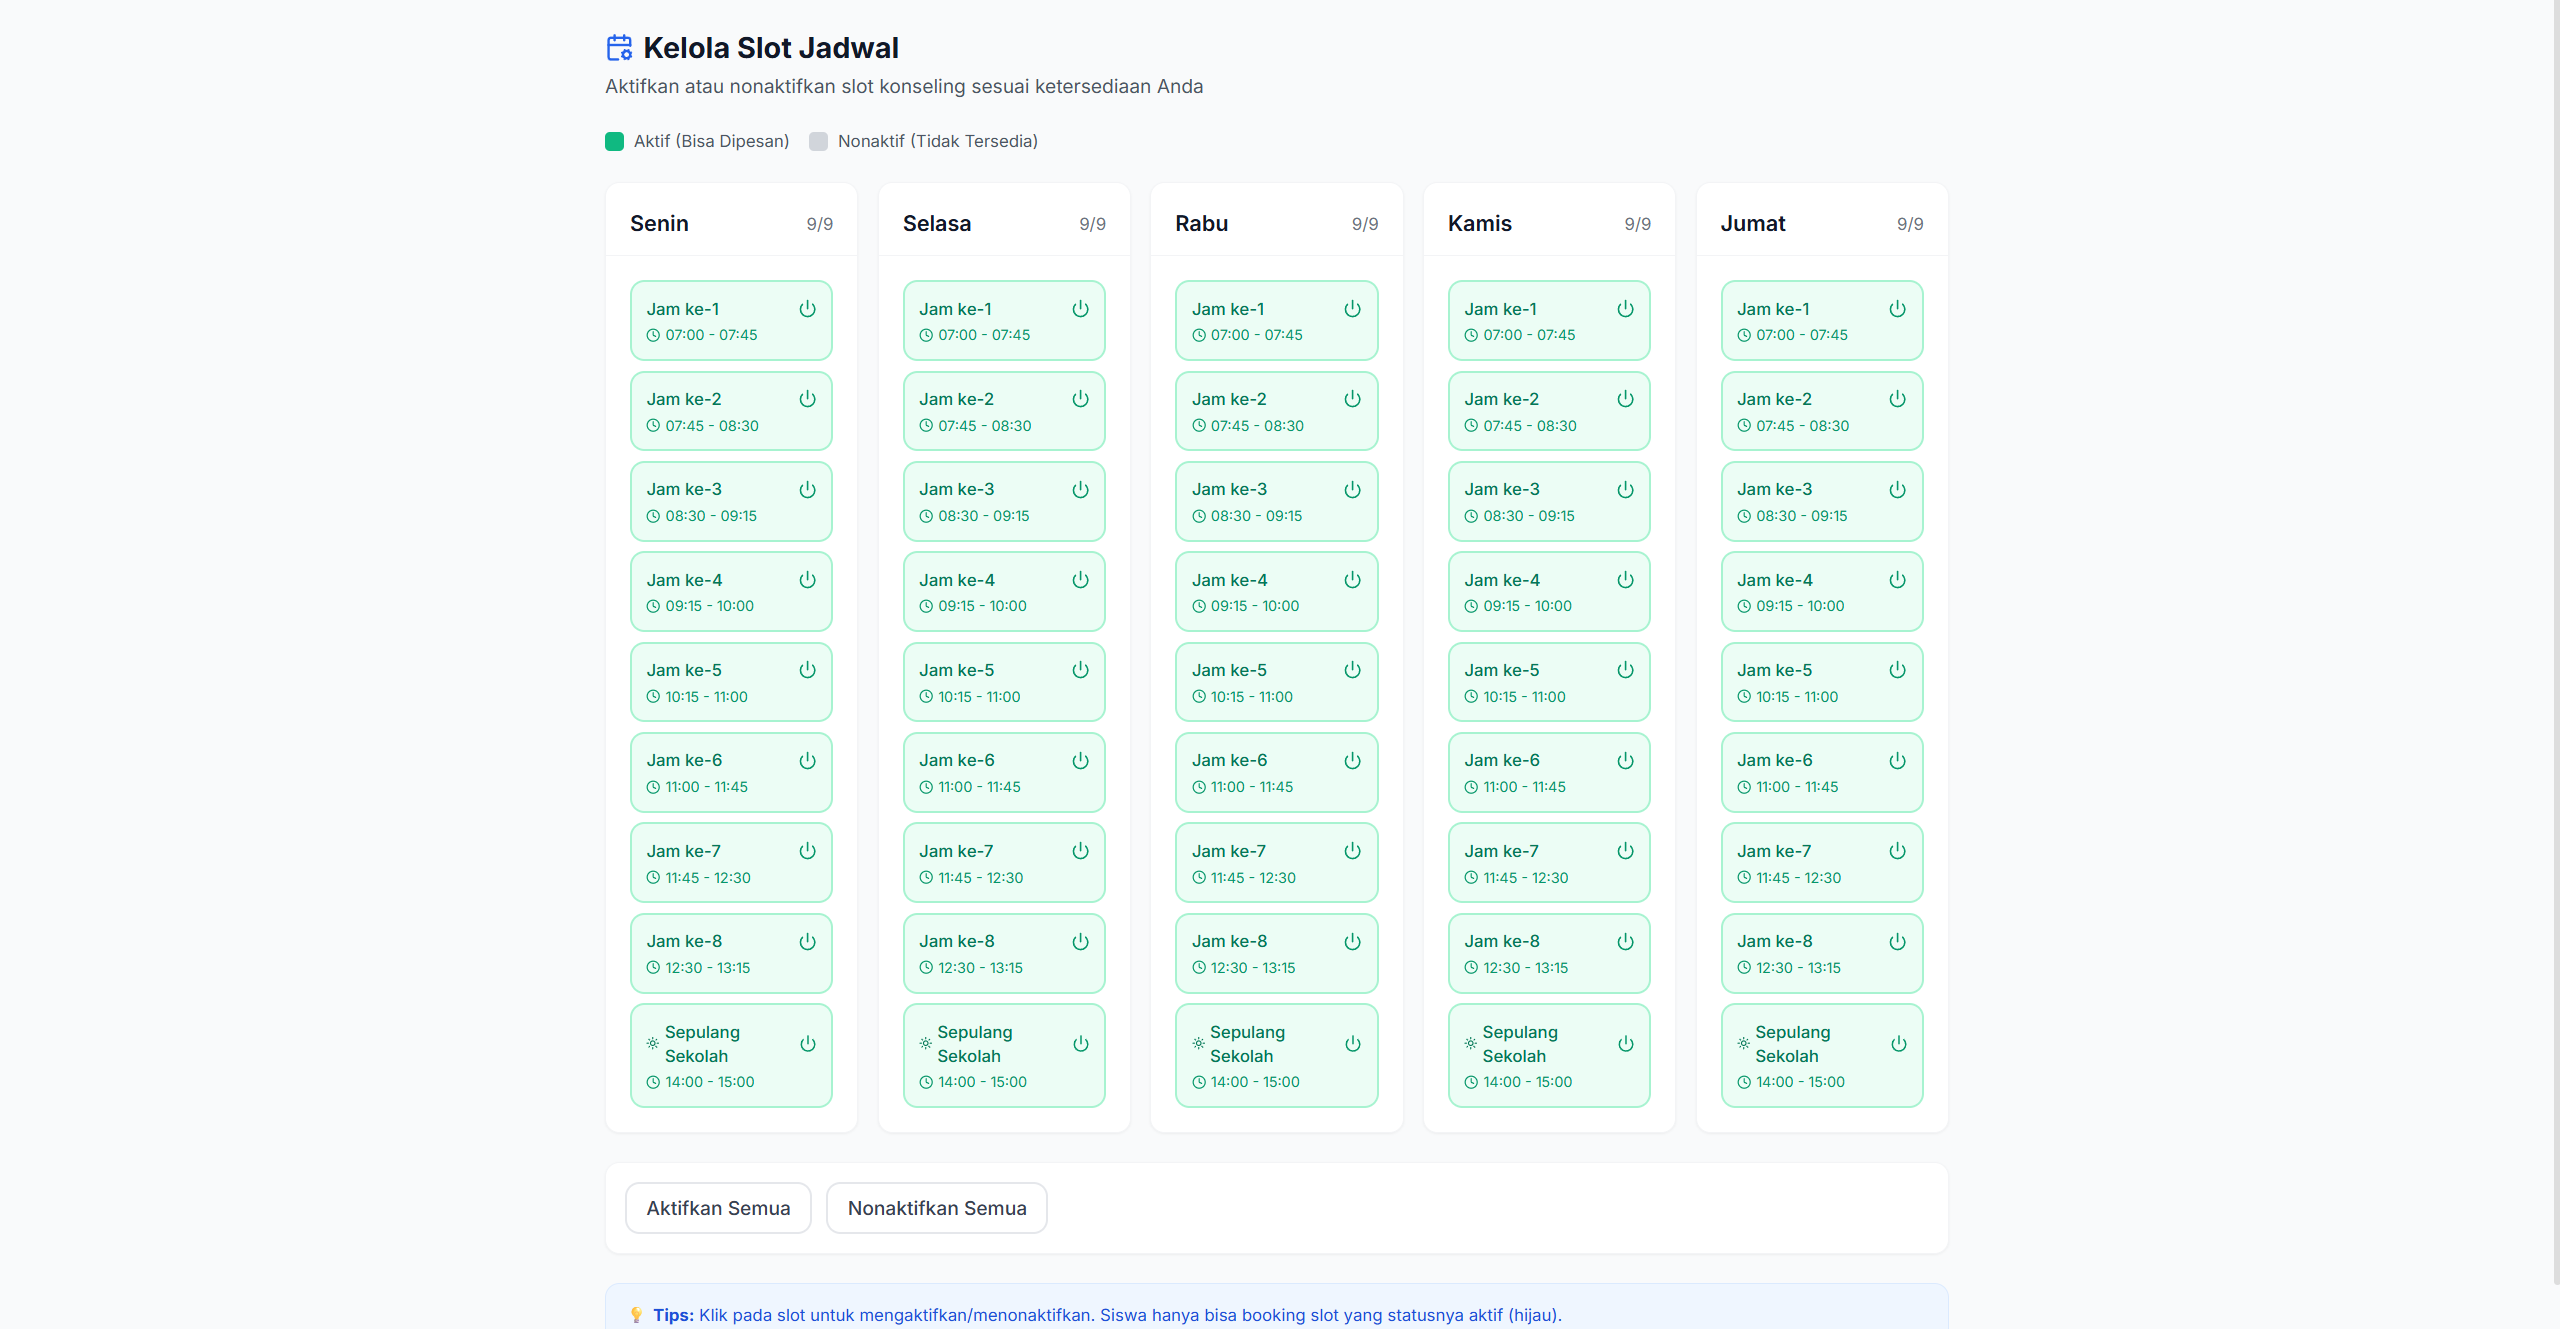Click calendar icon beside Kelola Slot Jadwal
This screenshot has height=1329, width=2560.
click(619, 48)
